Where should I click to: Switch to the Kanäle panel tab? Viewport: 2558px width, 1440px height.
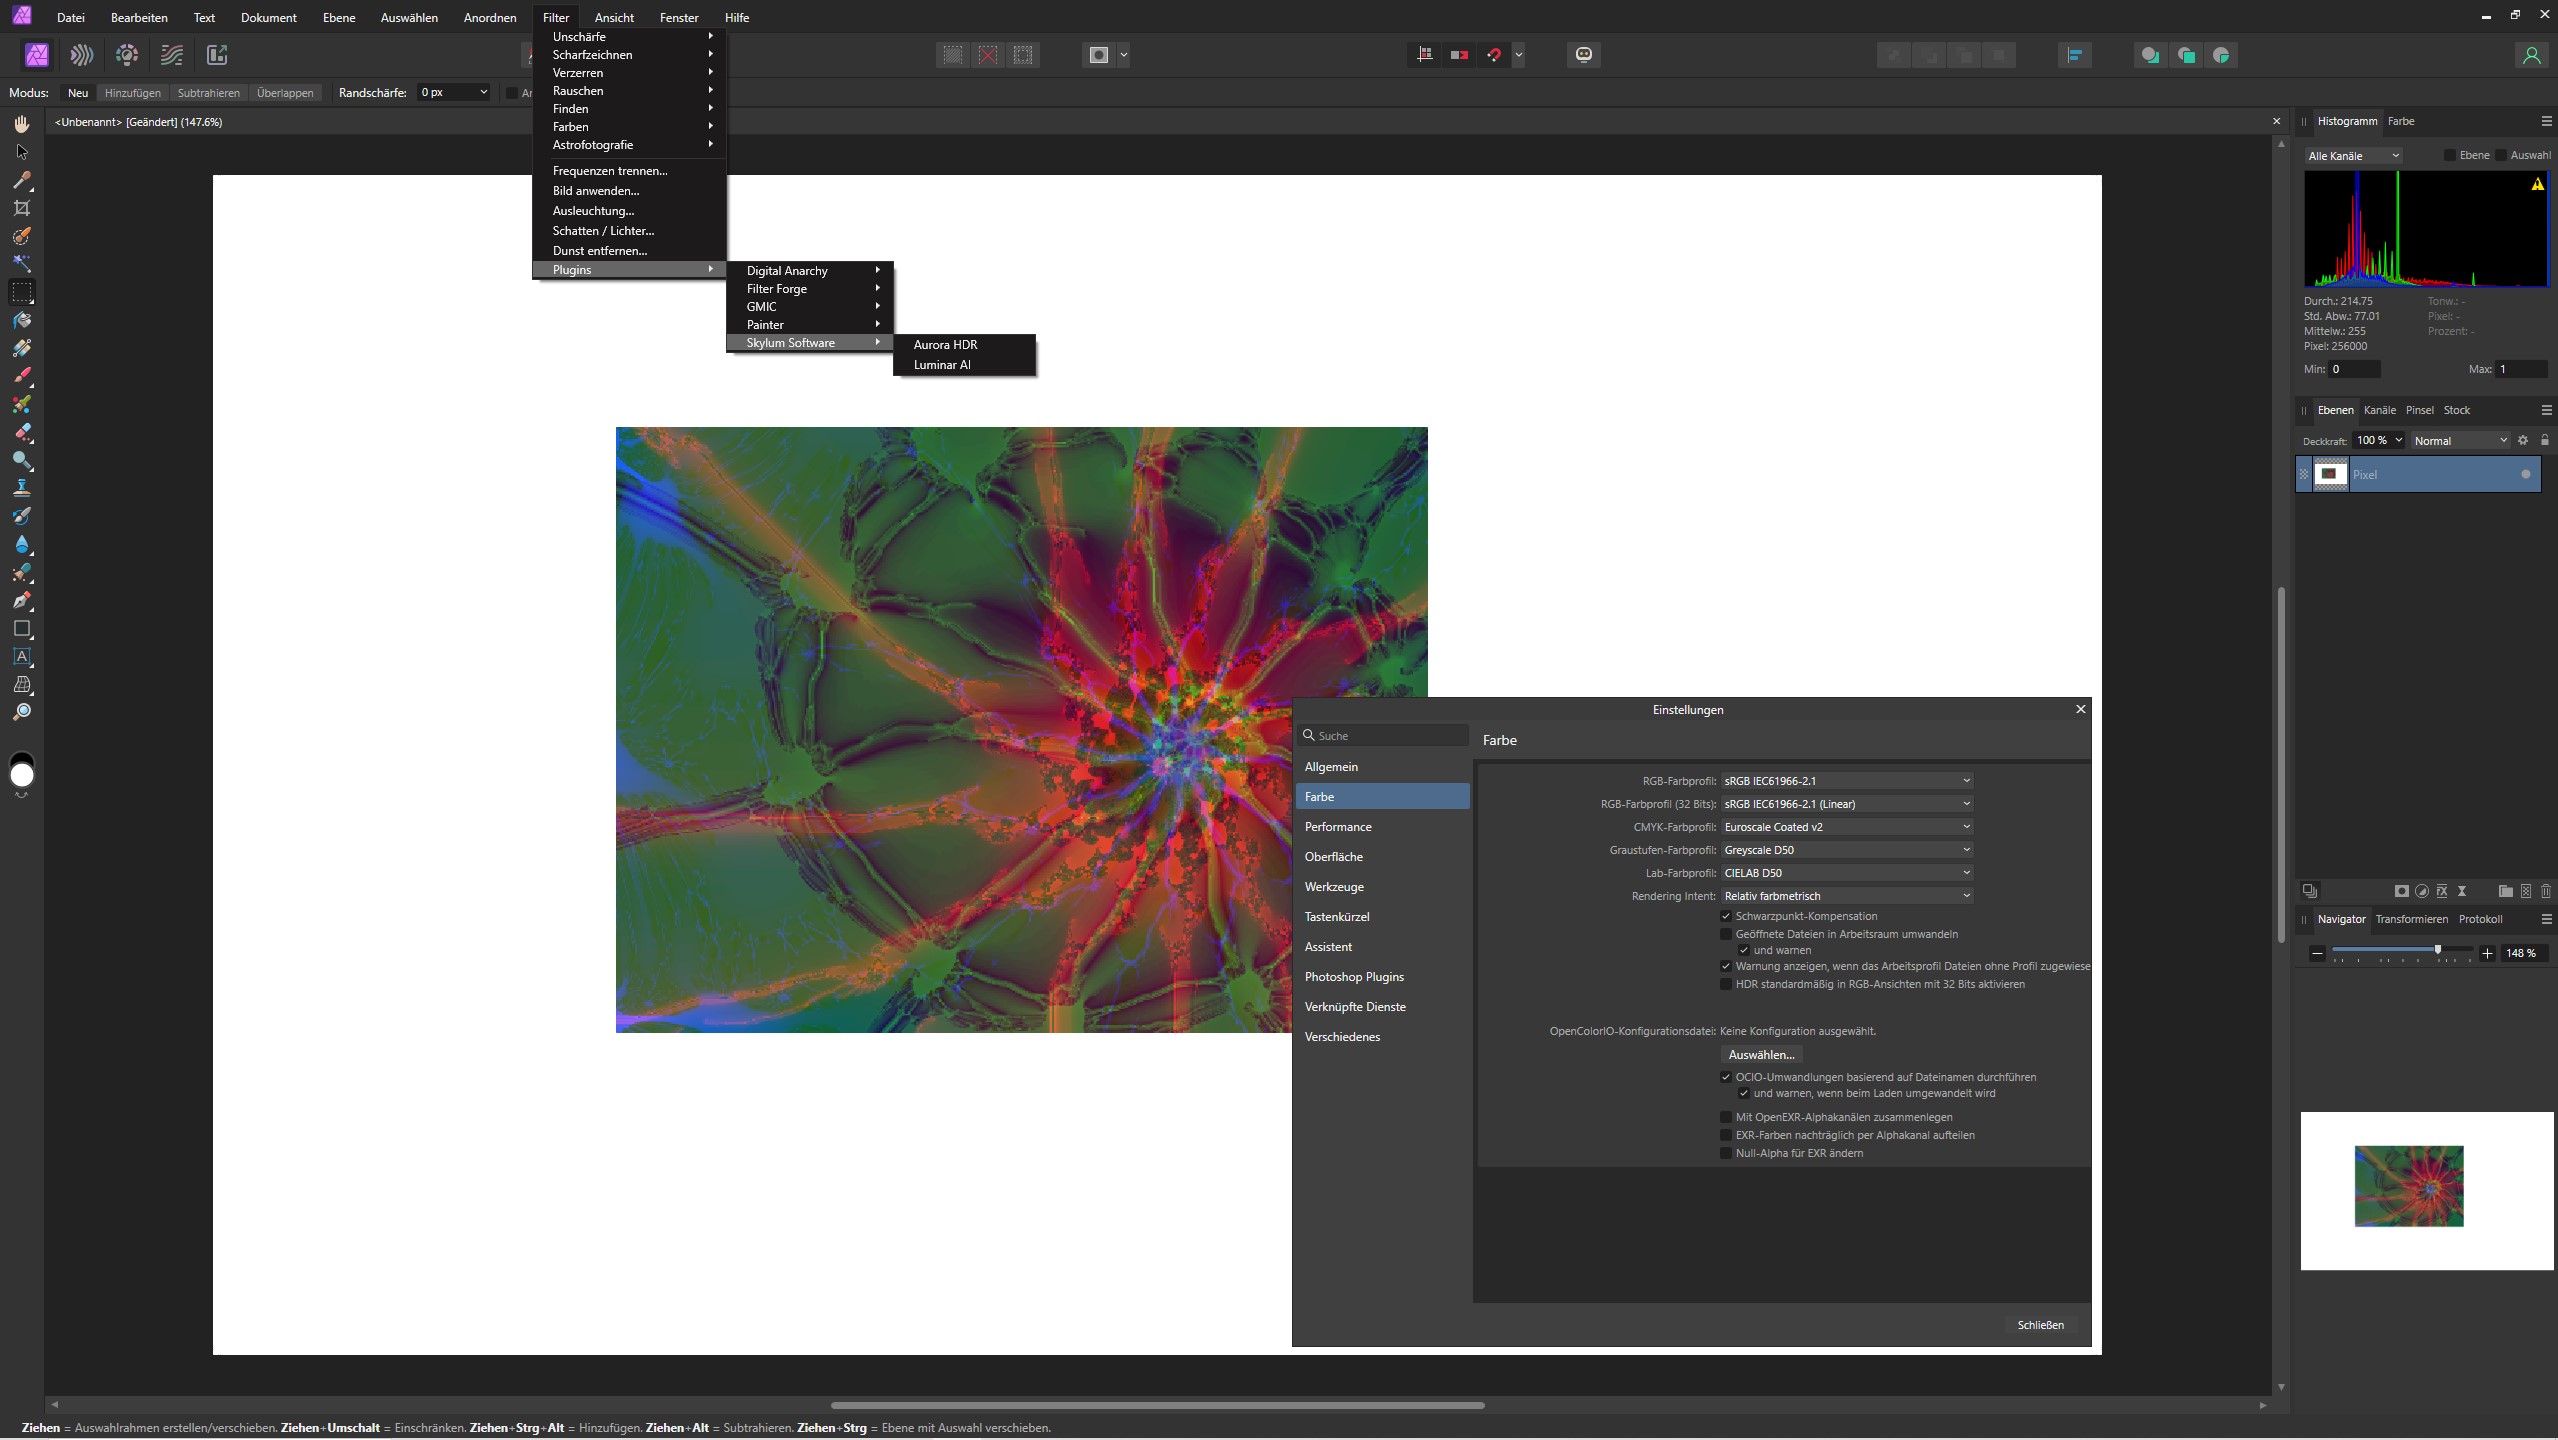[2379, 410]
